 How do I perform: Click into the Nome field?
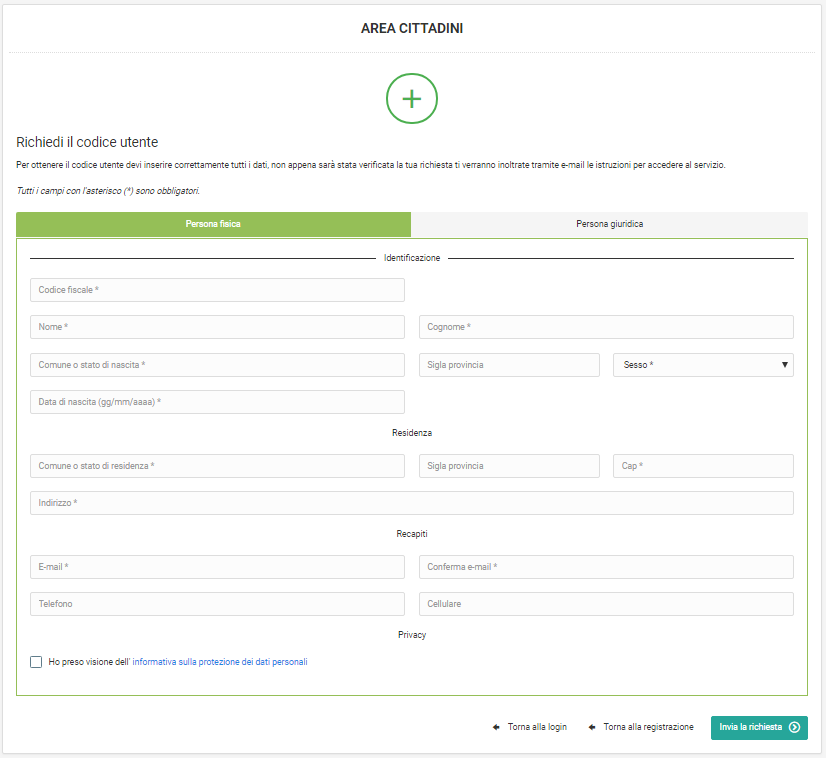pos(217,327)
